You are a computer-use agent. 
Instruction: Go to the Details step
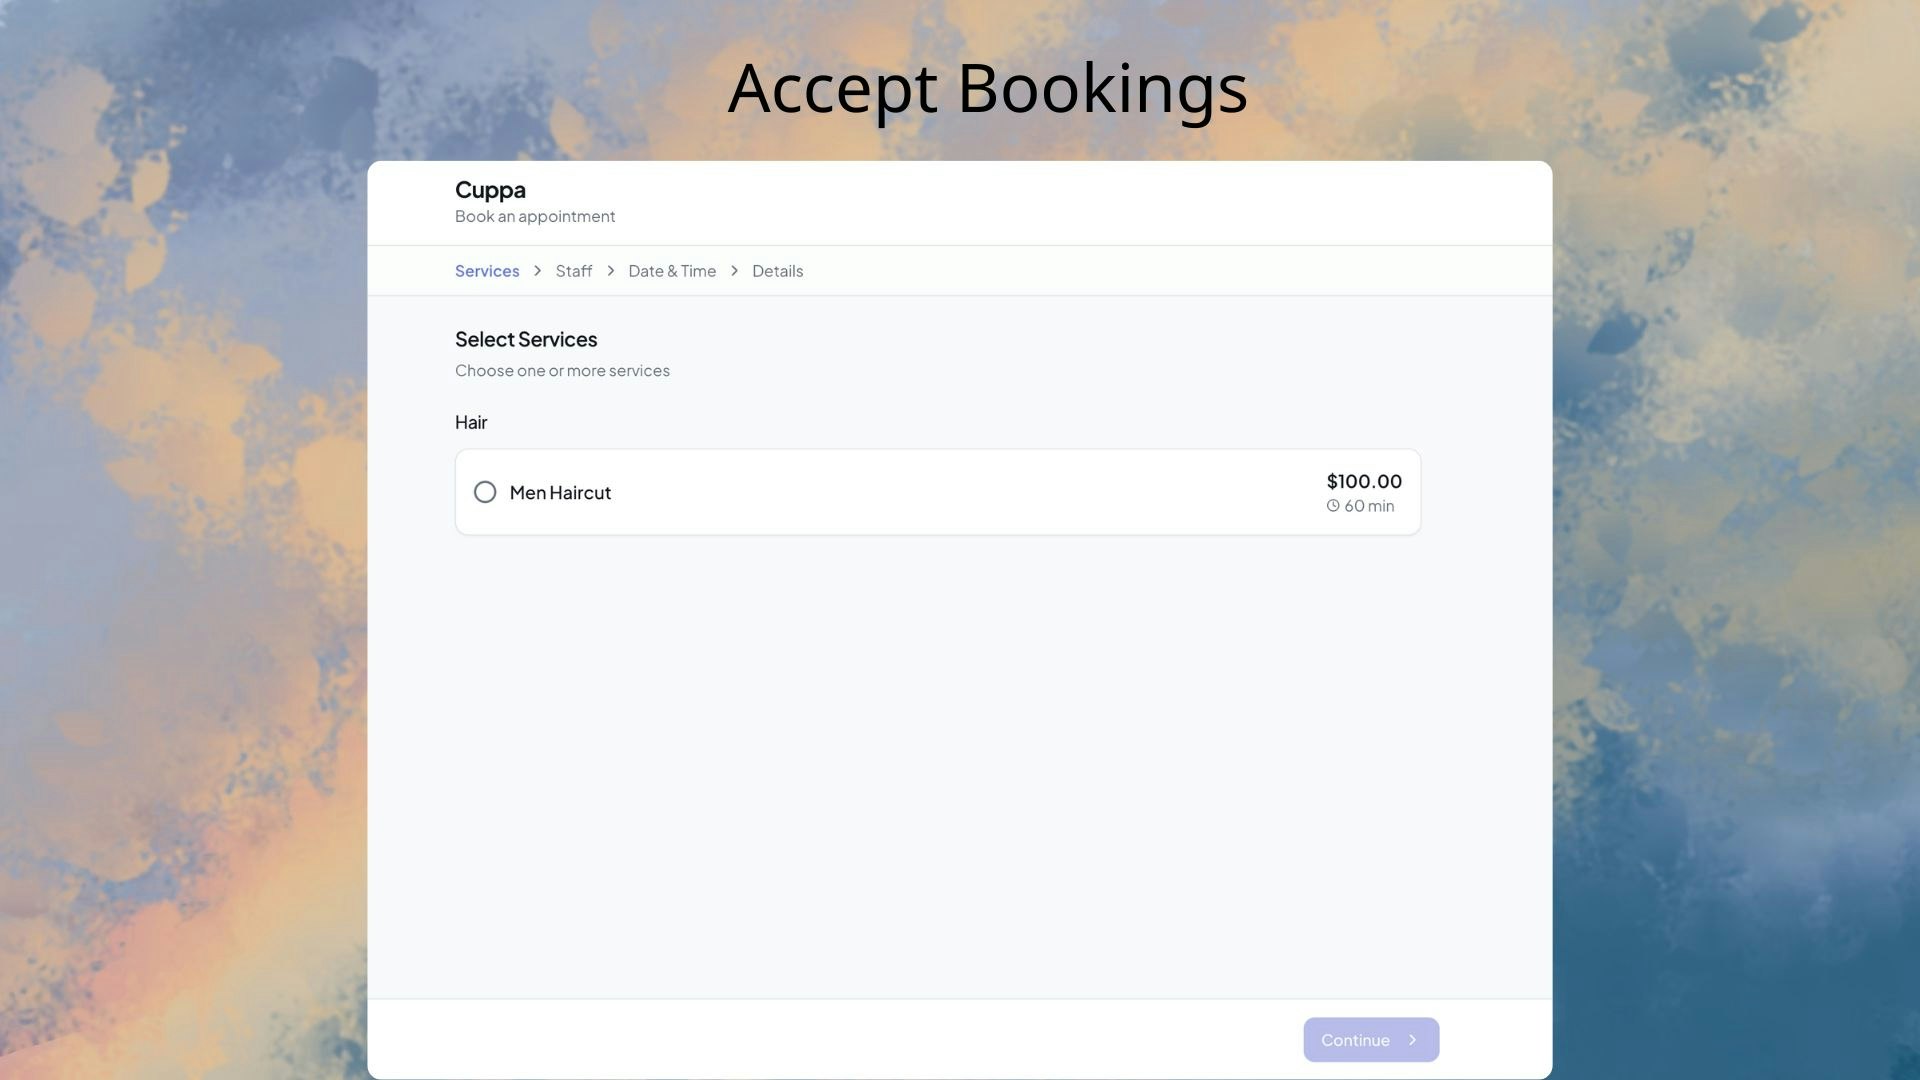coord(777,271)
